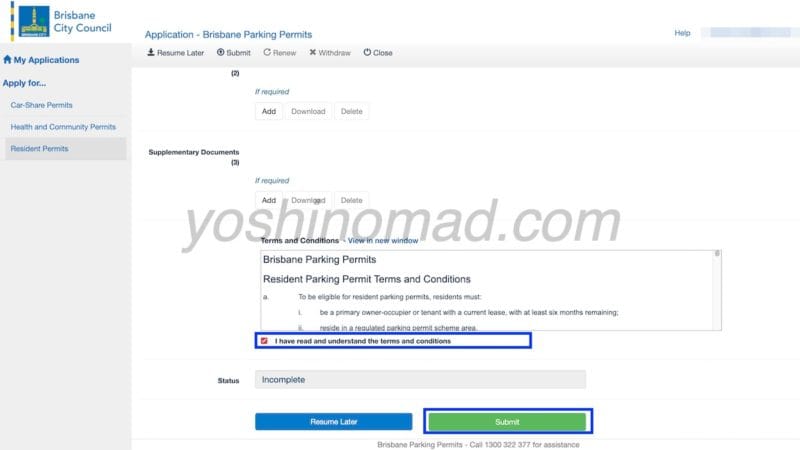
Task: Click the Help link
Action: click(x=682, y=33)
